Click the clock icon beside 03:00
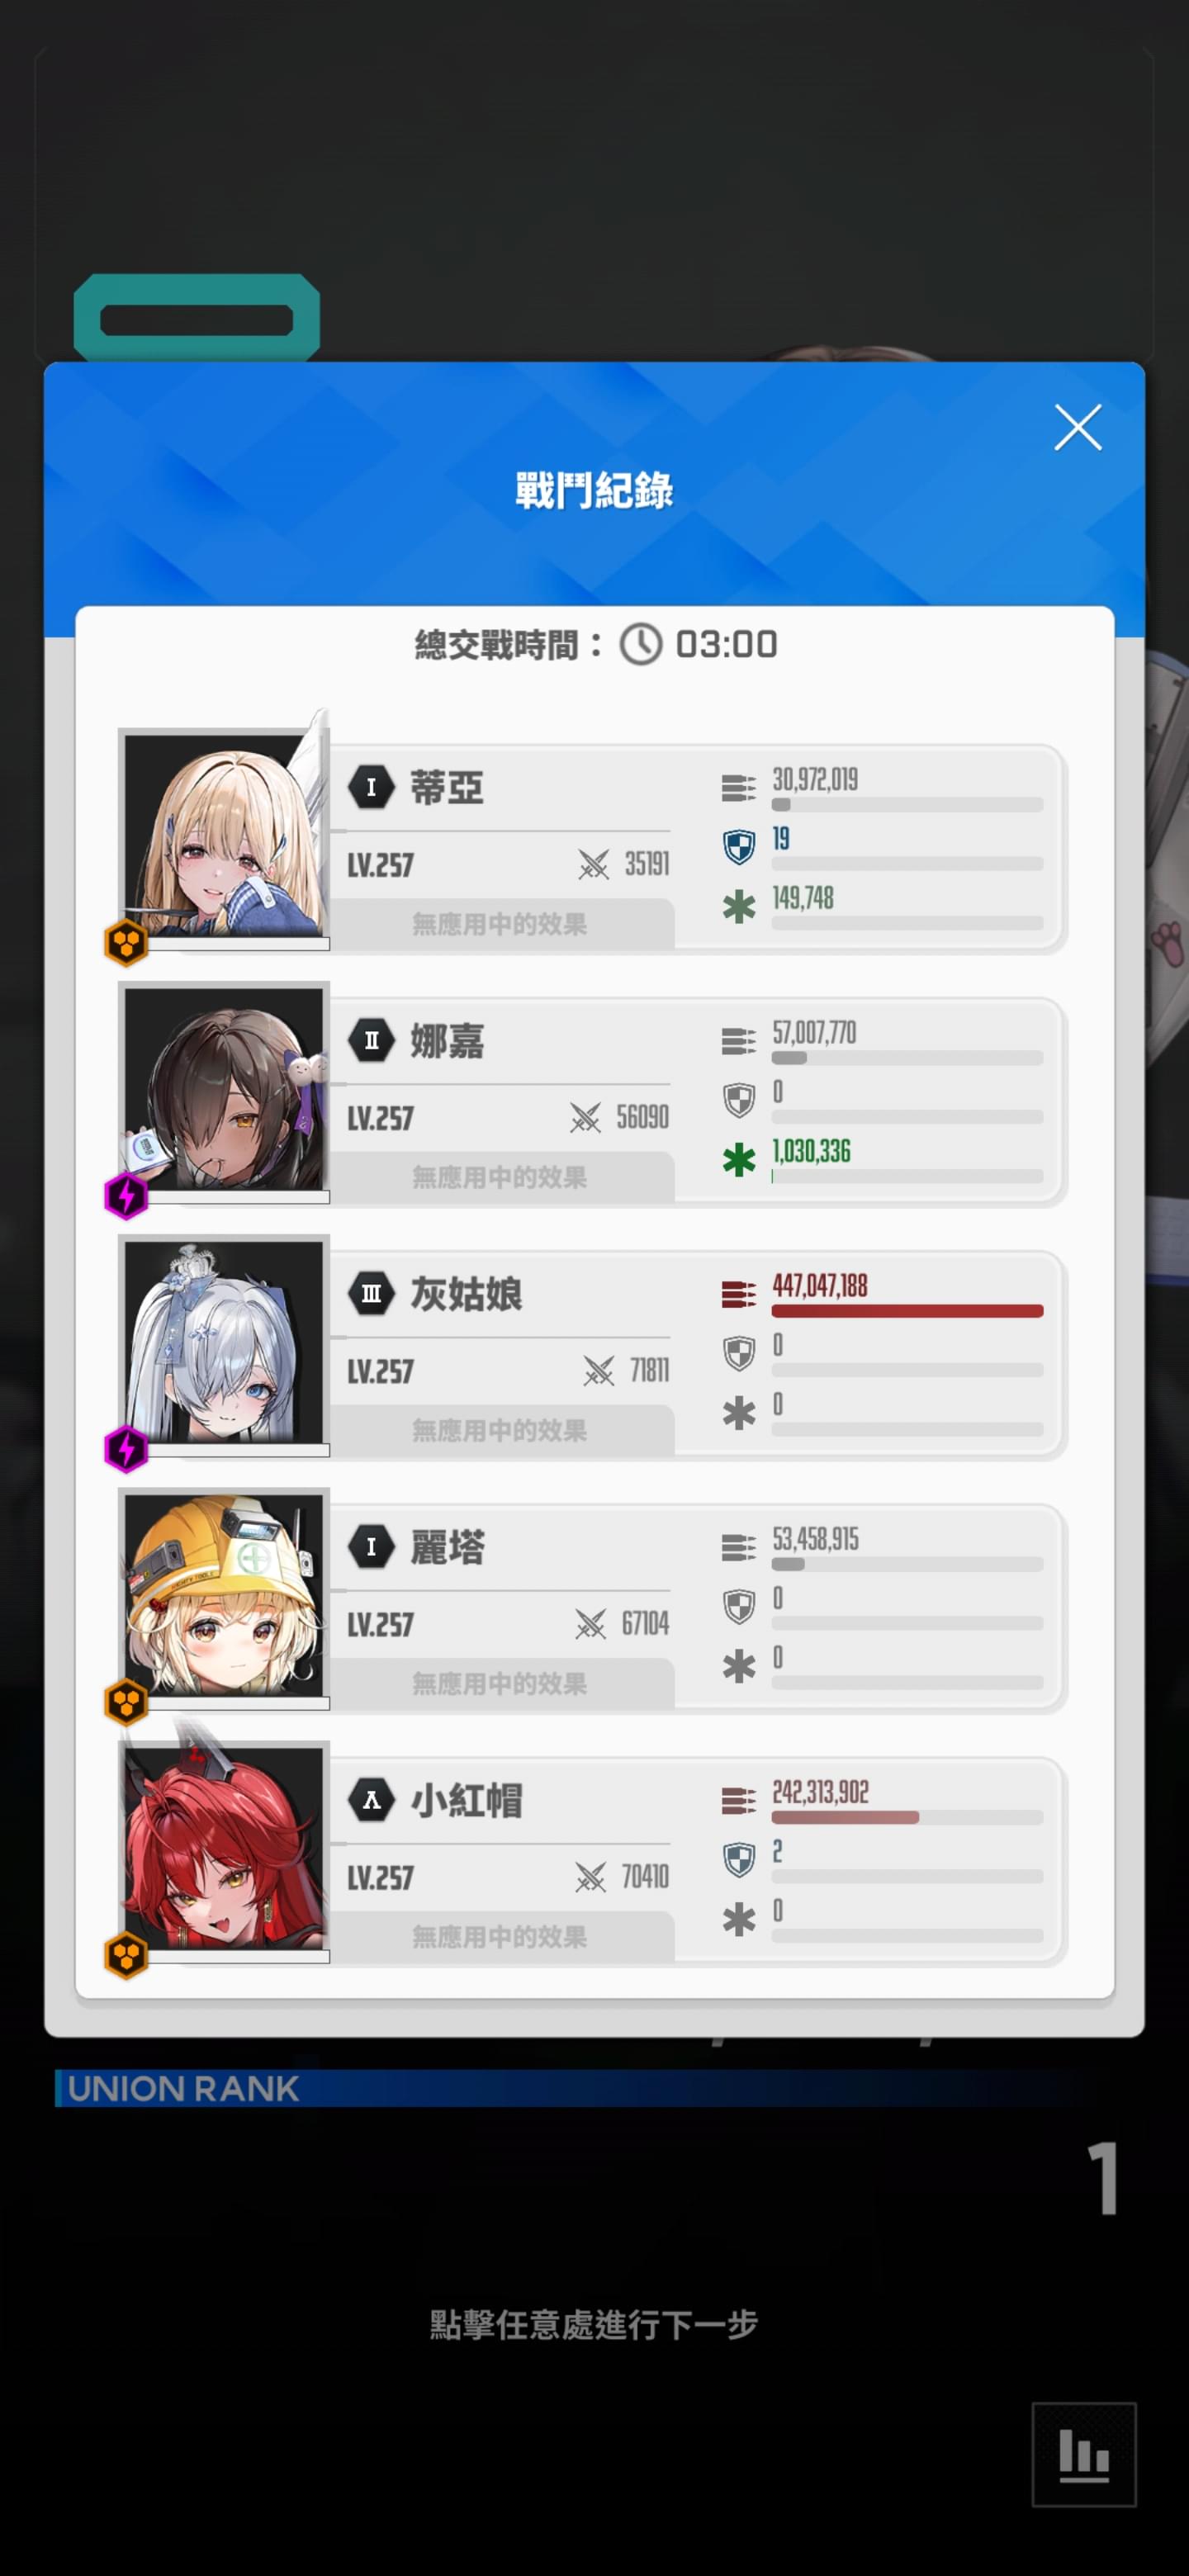Viewport: 1189px width, 2576px height. point(641,644)
